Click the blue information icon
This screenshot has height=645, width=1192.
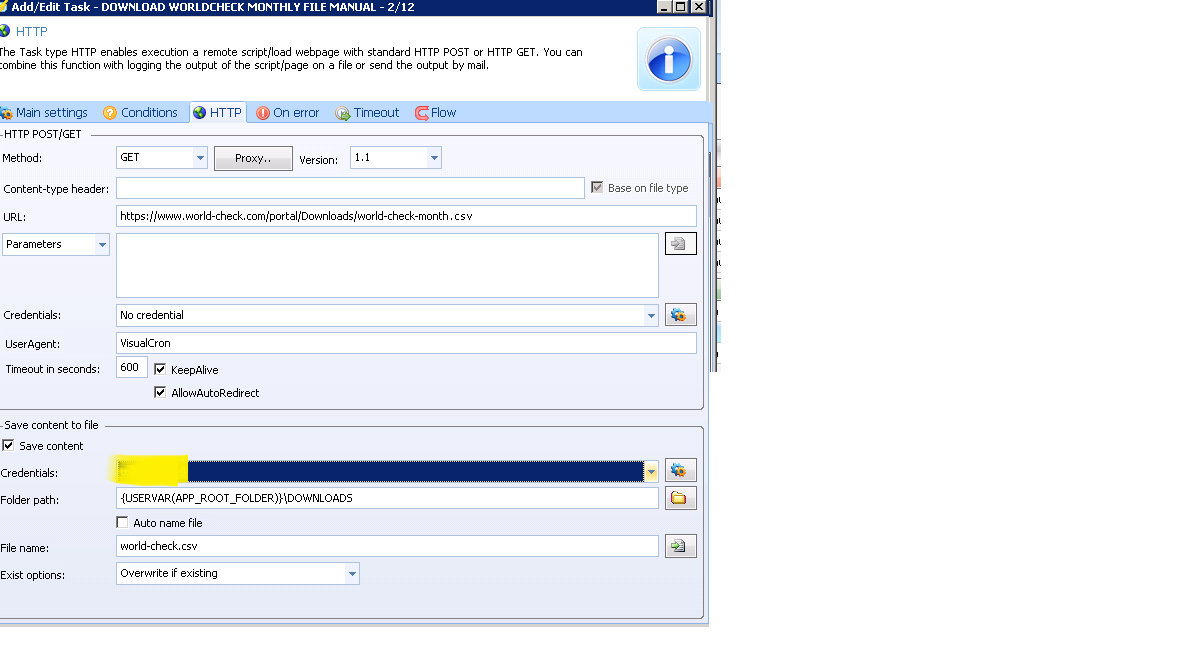669,59
